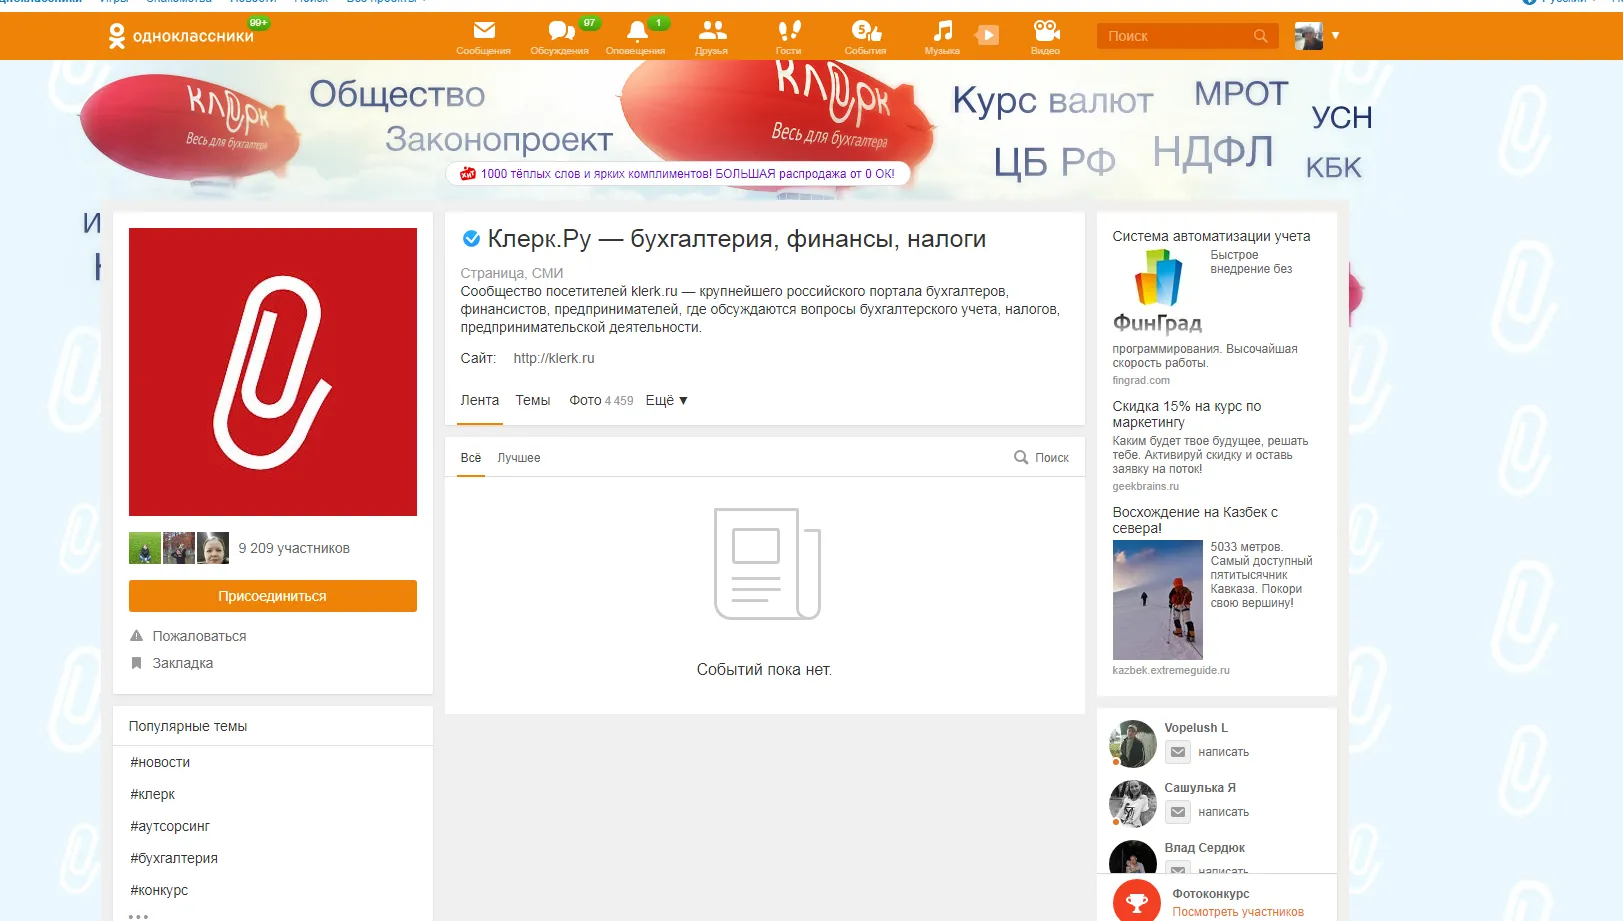Image resolution: width=1623 pixels, height=921 pixels.
Task: Select the Лучшее feed filter tab
Action: coord(518,458)
